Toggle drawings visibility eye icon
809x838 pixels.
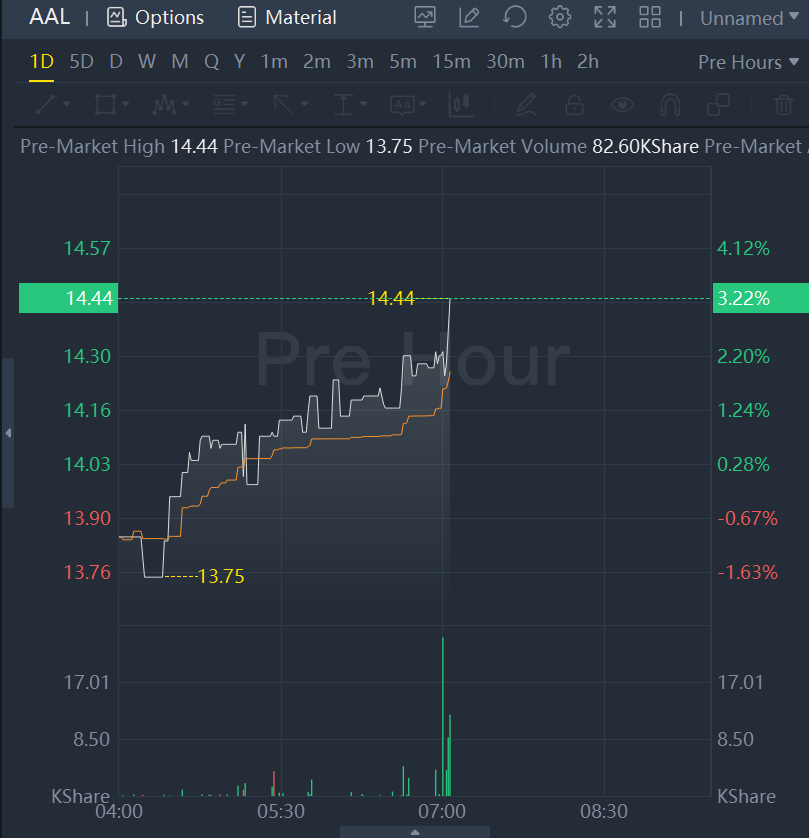623,104
